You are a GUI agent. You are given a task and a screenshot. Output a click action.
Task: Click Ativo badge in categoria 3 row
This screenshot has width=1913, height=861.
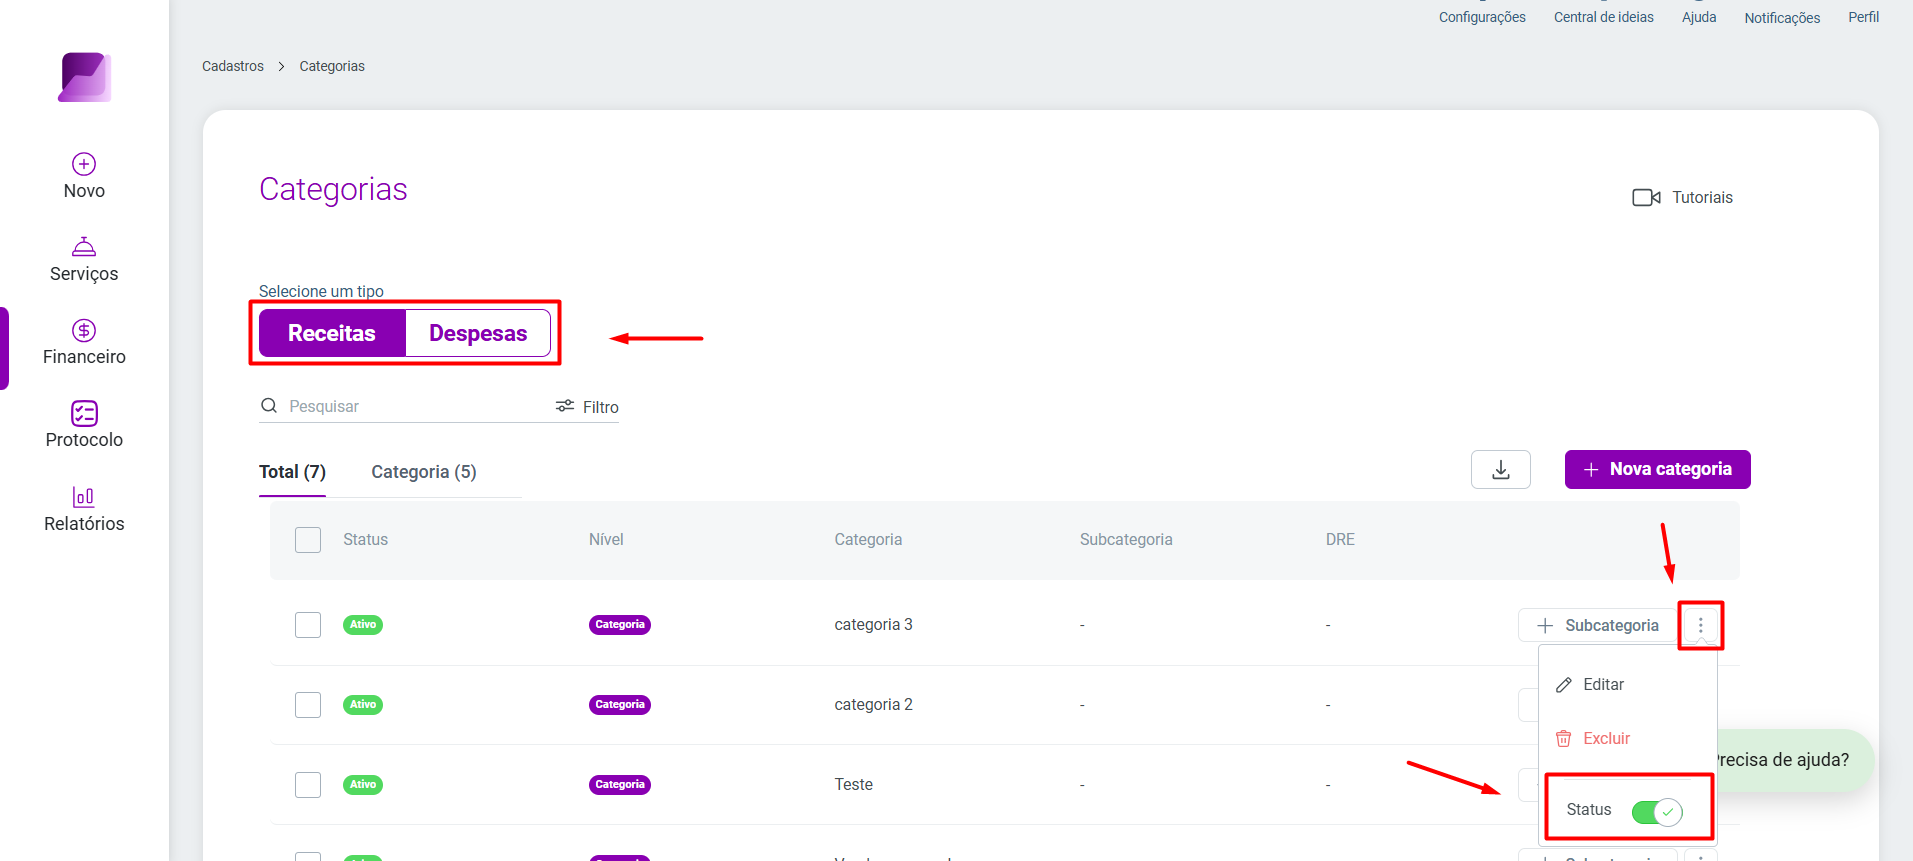pos(363,625)
